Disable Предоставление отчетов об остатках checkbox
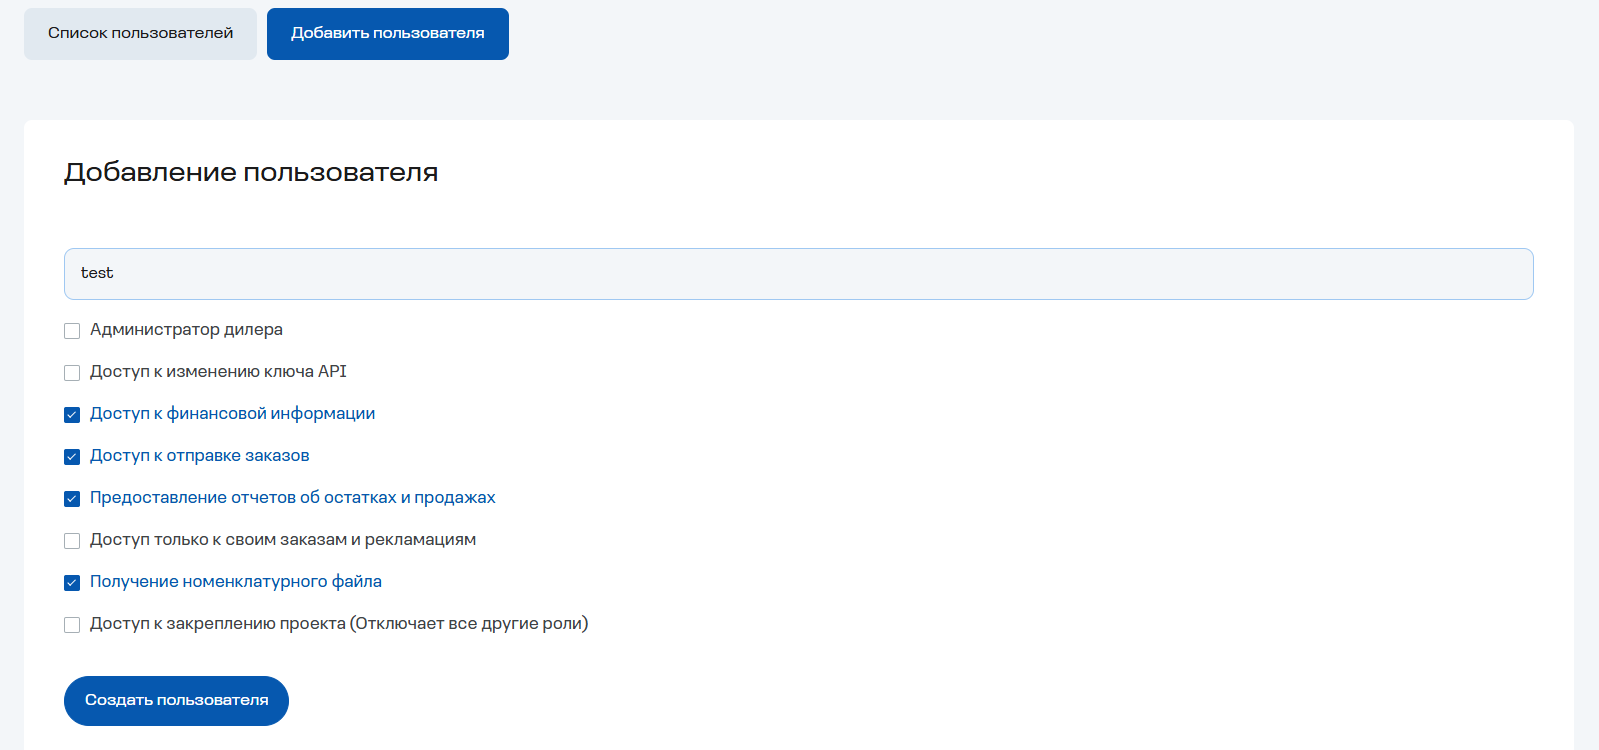 [x=72, y=499]
